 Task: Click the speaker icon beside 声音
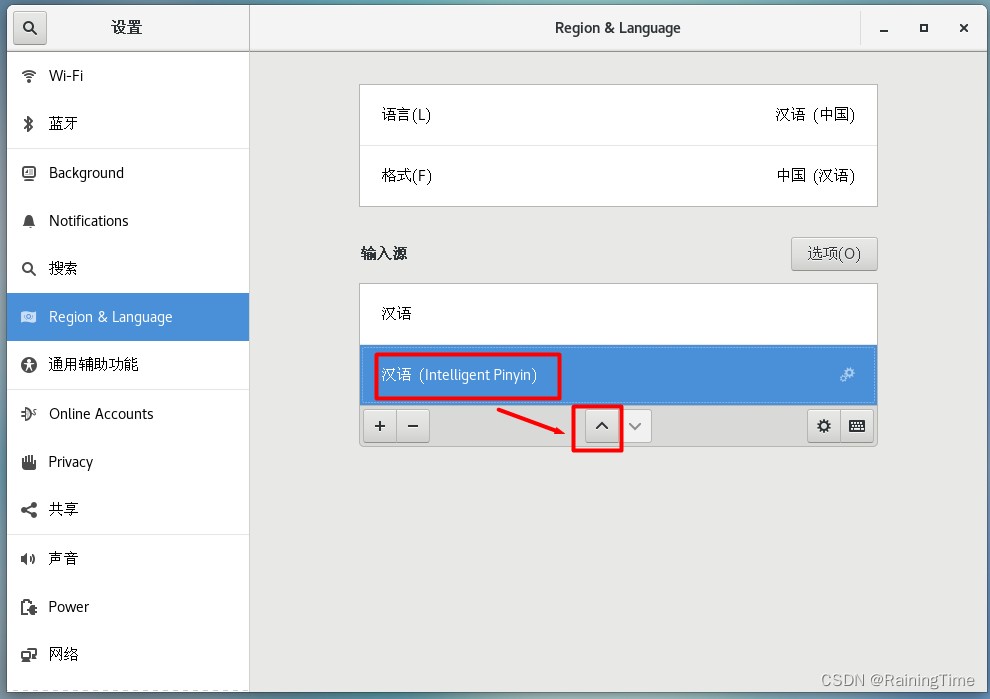pos(28,559)
